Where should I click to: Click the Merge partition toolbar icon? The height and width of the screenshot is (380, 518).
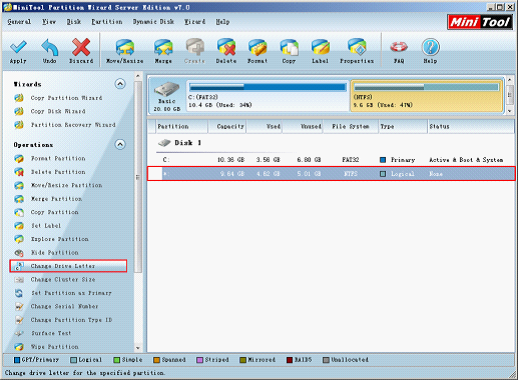click(163, 47)
